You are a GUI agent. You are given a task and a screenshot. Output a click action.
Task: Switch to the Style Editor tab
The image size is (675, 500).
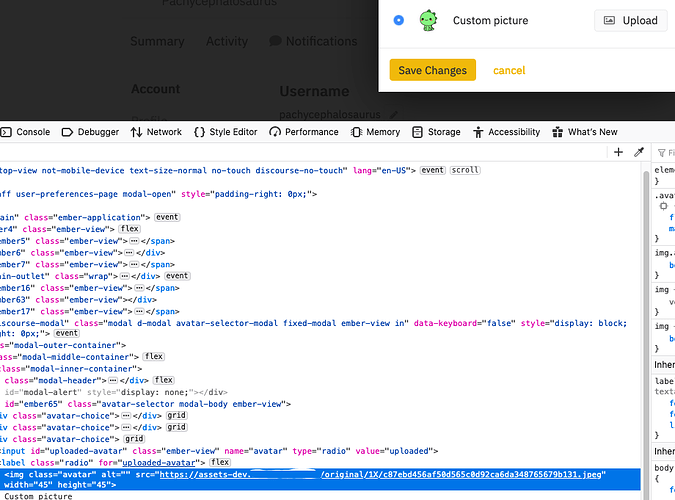coord(226,132)
